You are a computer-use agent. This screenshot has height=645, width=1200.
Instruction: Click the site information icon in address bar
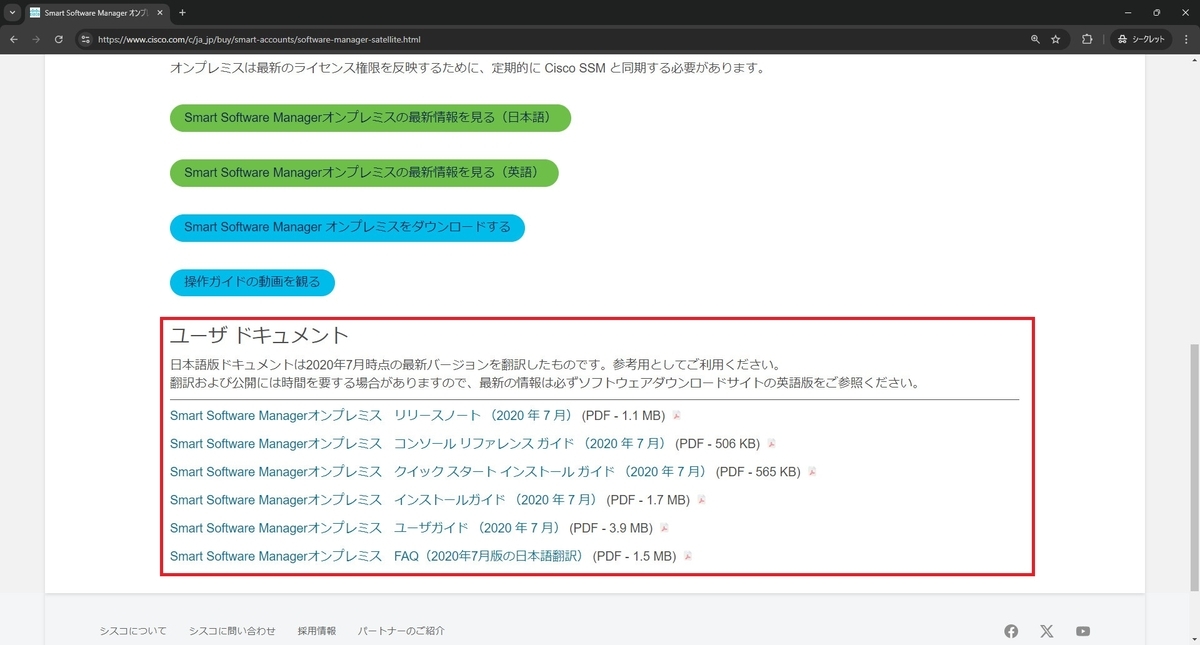click(85, 41)
